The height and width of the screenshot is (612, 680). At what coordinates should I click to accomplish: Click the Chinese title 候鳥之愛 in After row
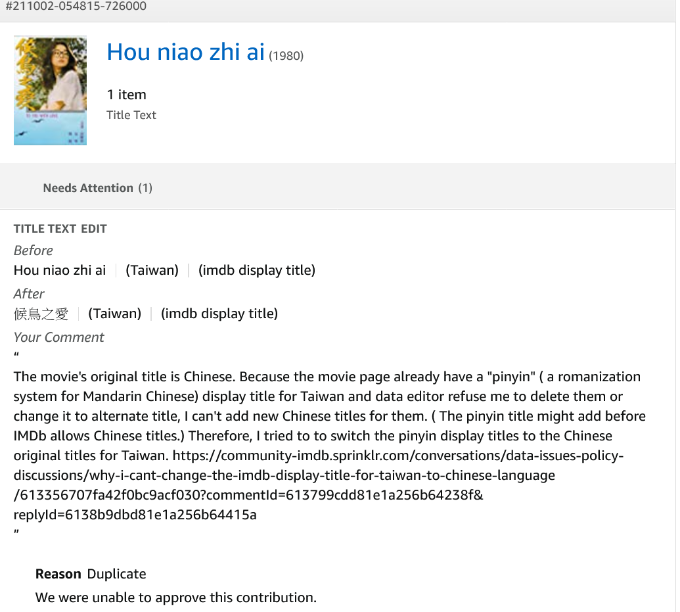[x=41, y=314]
